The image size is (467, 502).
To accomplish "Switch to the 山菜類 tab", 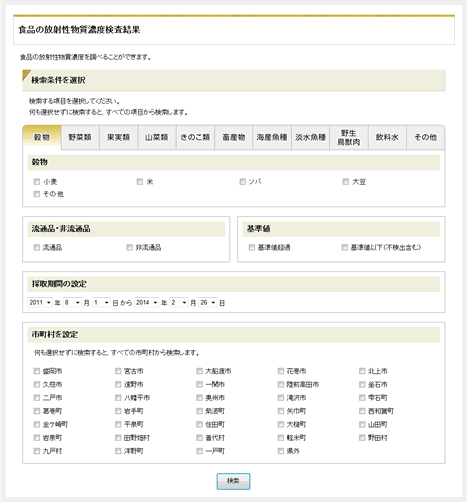I will pyautogui.click(x=157, y=137).
